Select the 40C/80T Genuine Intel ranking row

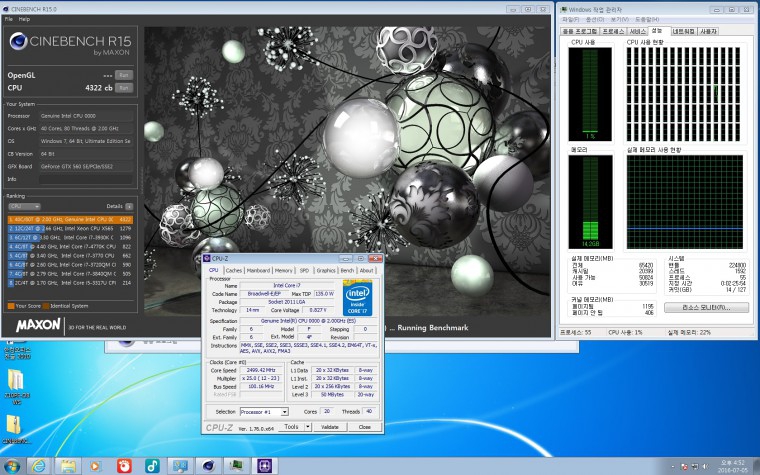click(x=70, y=220)
